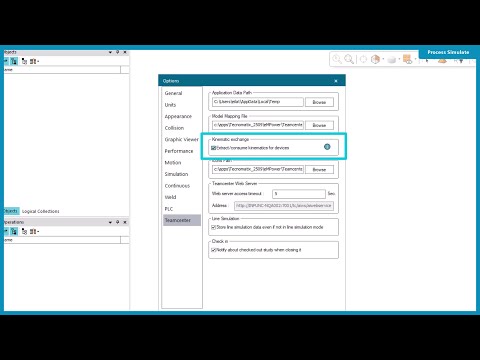
Task: Select the Performance options category
Action: (x=179, y=151)
